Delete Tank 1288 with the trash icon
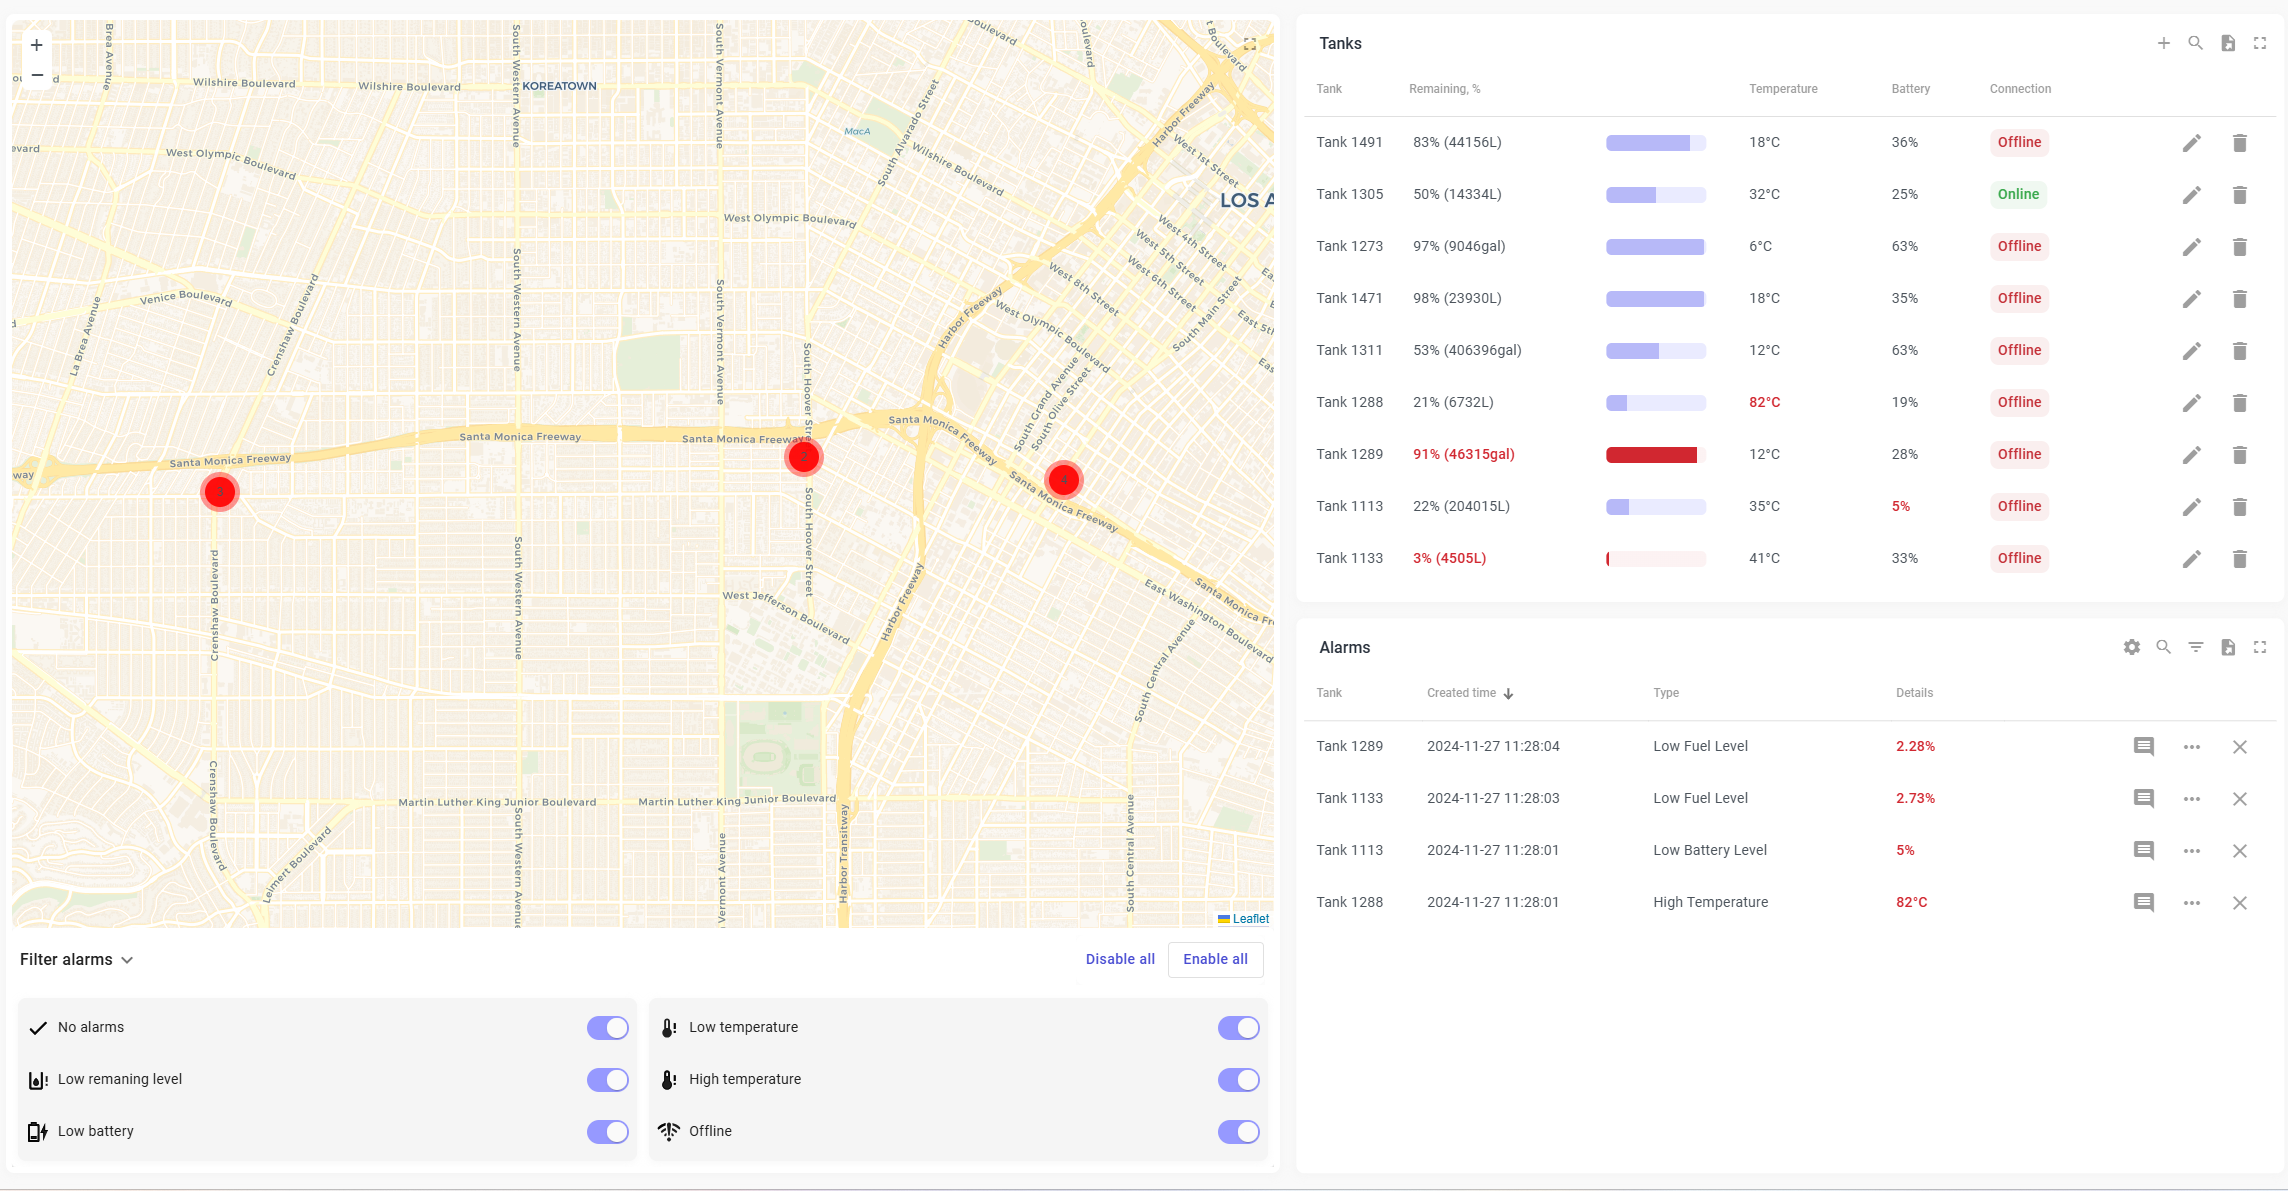The width and height of the screenshot is (2288, 1191). pyautogui.click(x=2239, y=403)
